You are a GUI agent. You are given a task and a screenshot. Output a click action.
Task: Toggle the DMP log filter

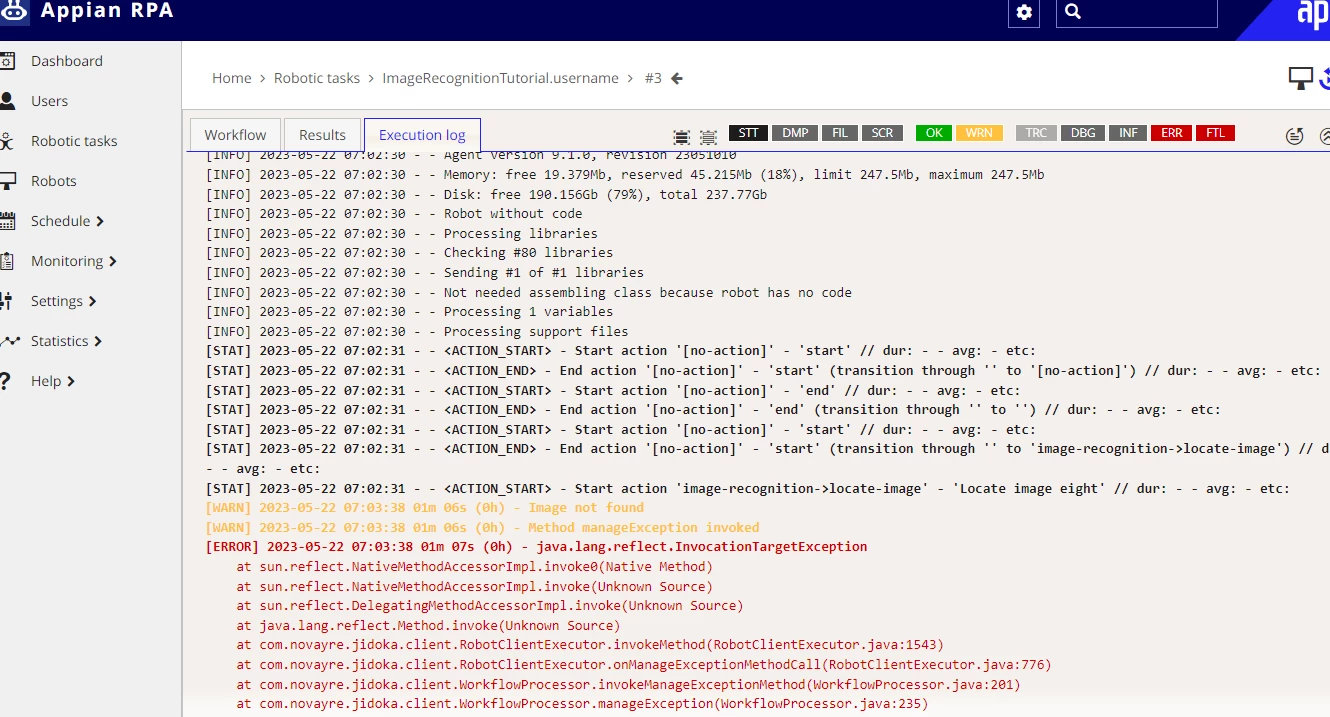(795, 133)
